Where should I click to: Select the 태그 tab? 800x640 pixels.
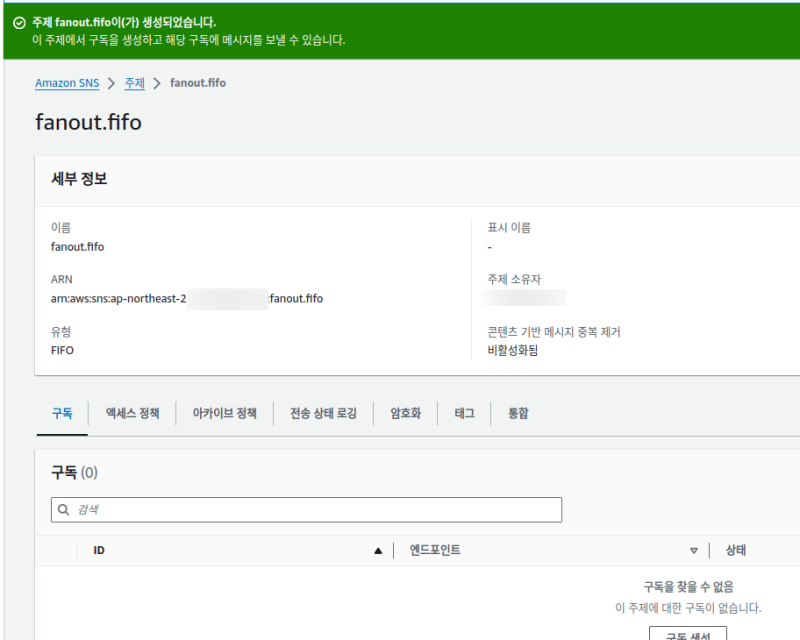click(x=465, y=413)
